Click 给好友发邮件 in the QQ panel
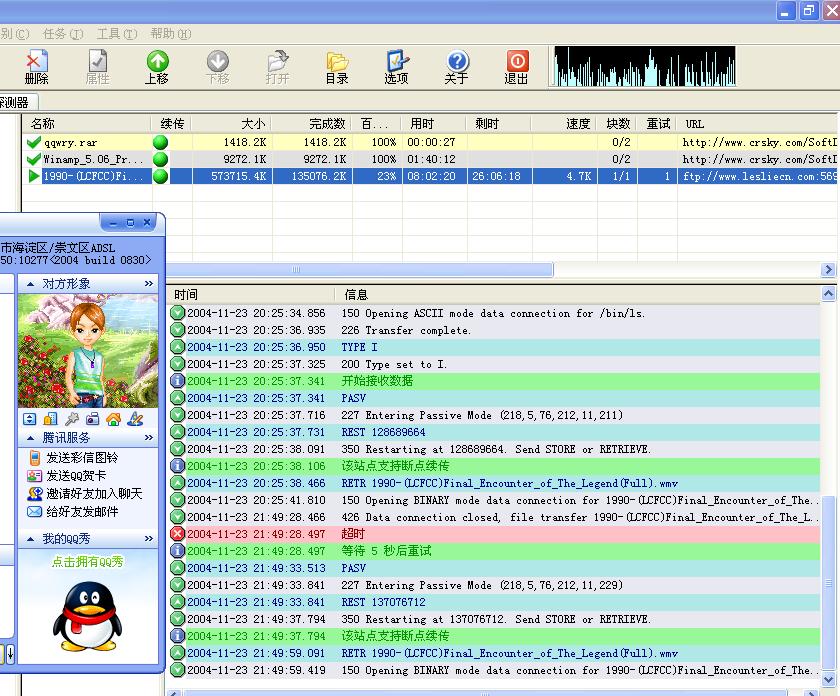The height and width of the screenshot is (696, 840). pyautogui.click(x=82, y=512)
